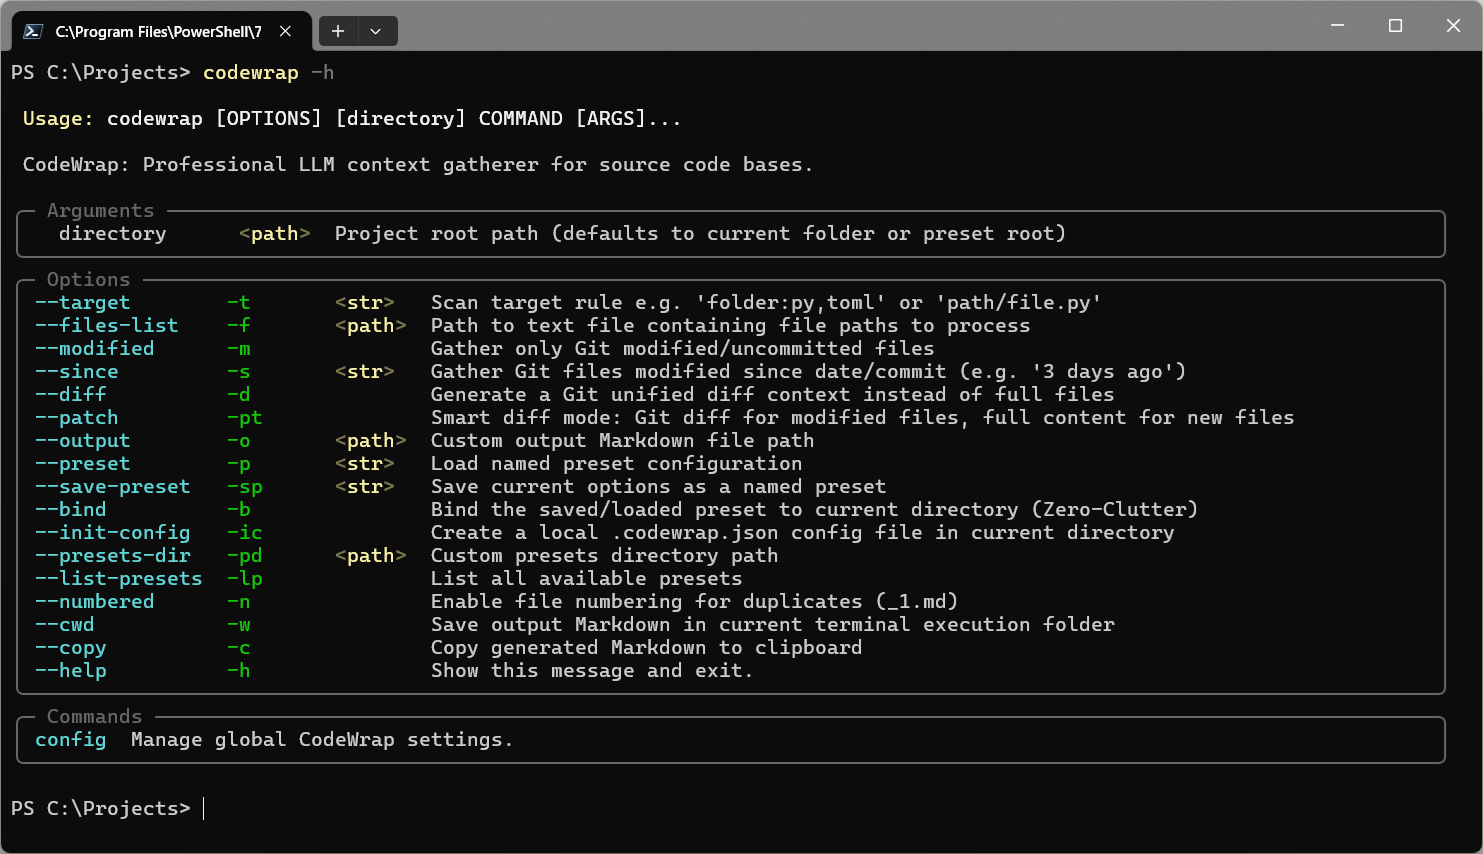Click the '--init-config' option text
Image resolution: width=1483 pixels, height=854 pixels.
pos(113,533)
